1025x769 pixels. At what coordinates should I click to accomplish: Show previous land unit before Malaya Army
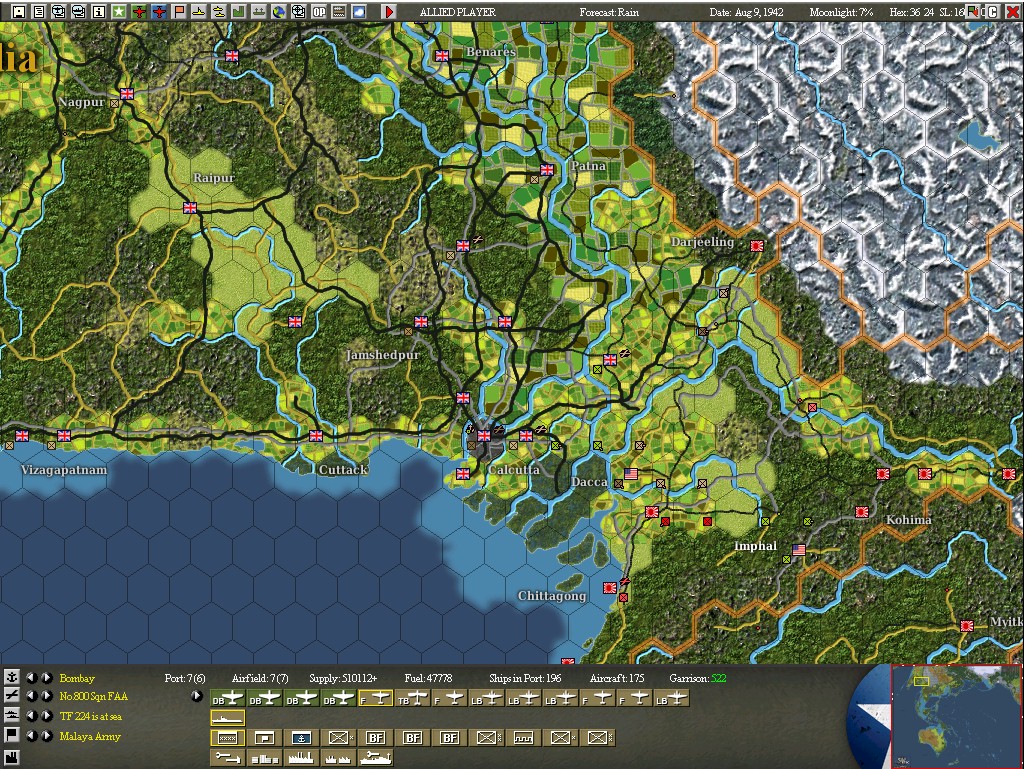click(x=31, y=736)
